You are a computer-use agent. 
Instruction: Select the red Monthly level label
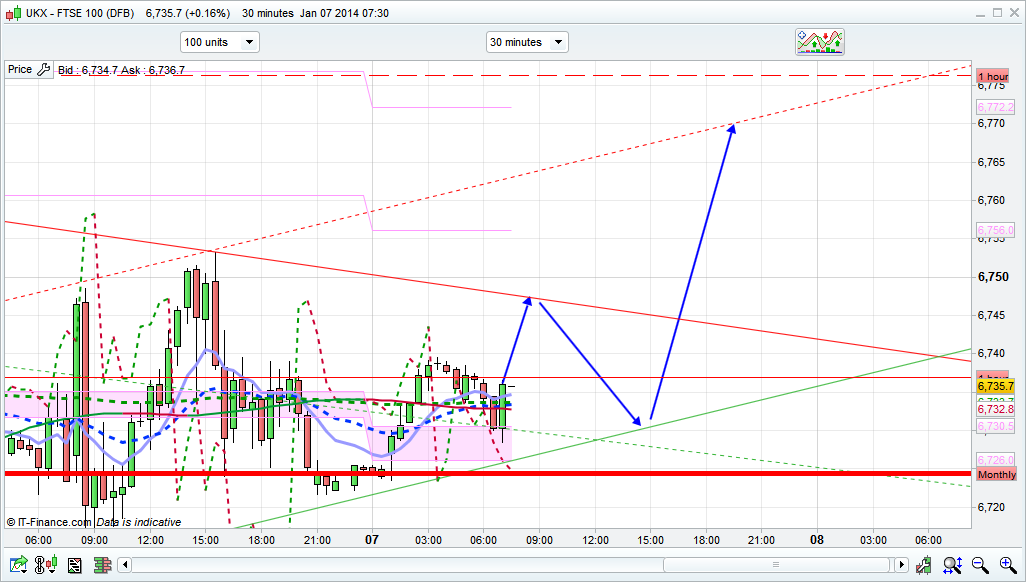coord(996,474)
